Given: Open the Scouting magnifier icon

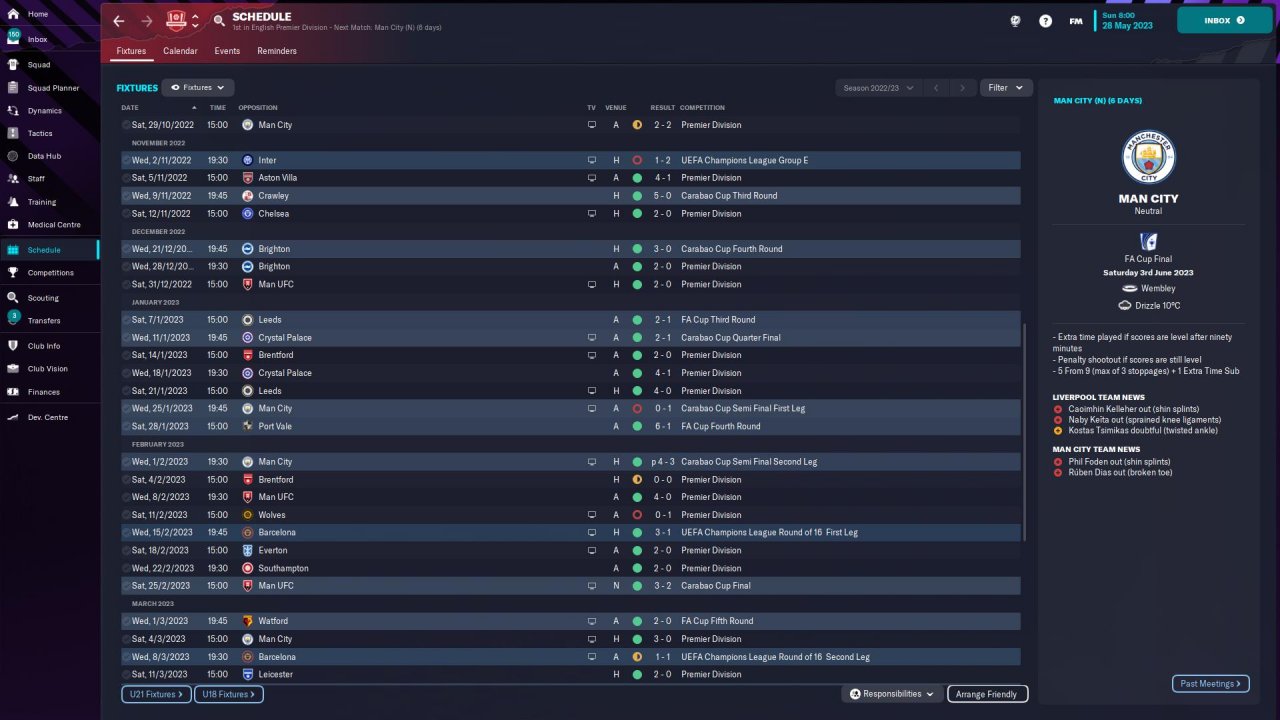Looking at the screenshot, I should 13,298.
